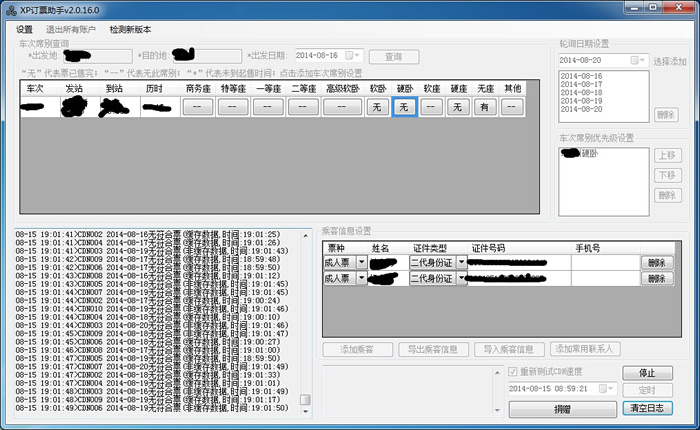The height and width of the screenshot is (430, 700).
Task: Click the app icon in title bar
Action: click(11, 9)
